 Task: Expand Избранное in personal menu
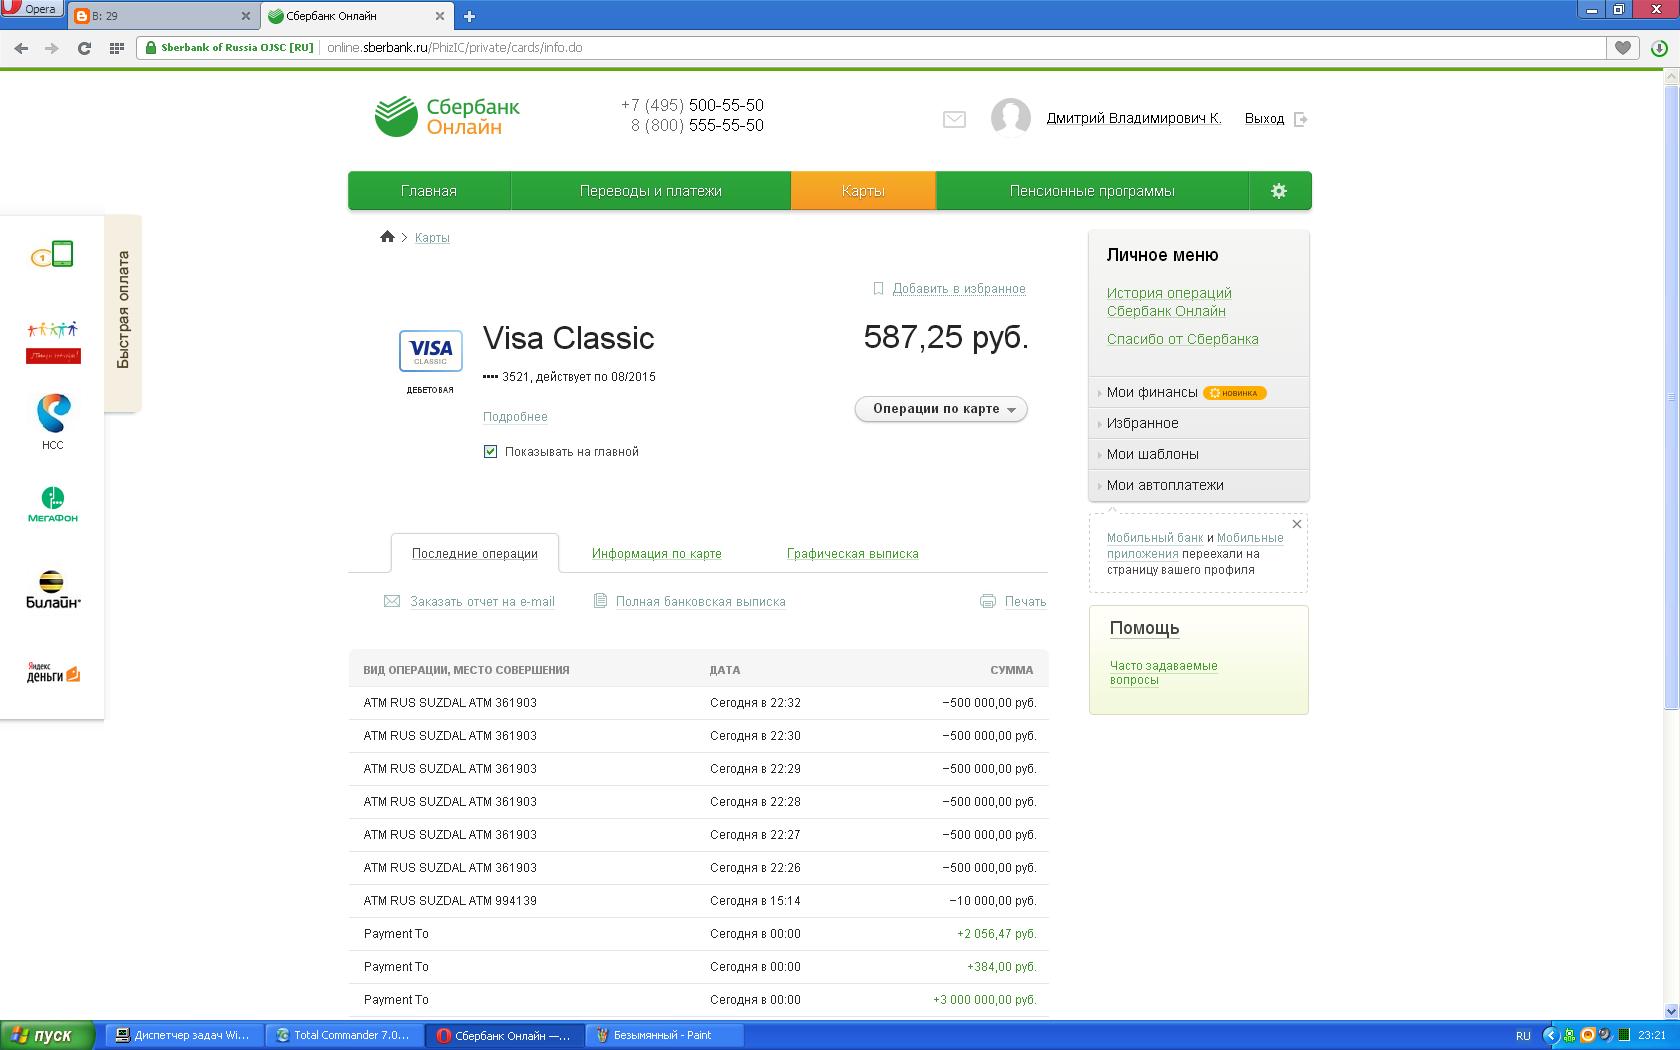point(1142,423)
